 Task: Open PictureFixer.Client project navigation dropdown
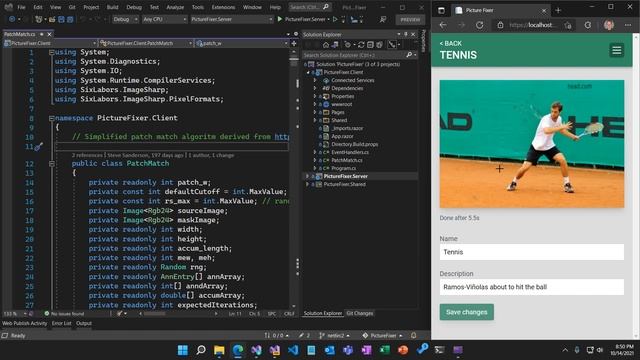click(50, 43)
